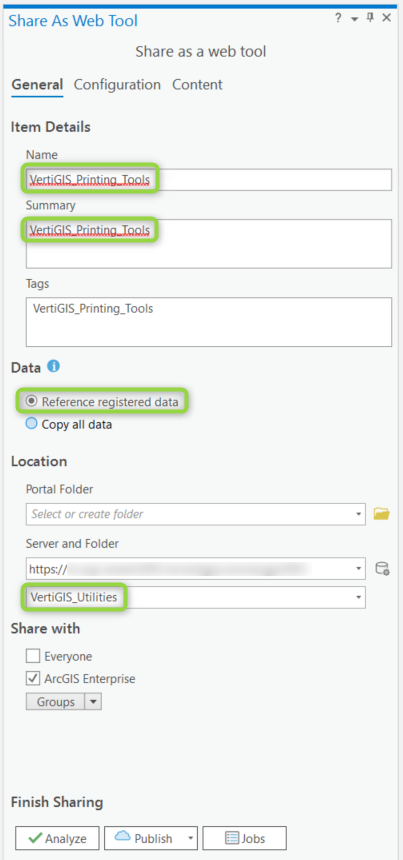Expand the Publish button options arrow
This screenshot has width=403, height=860.
pyautogui.click(x=190, y=838)
